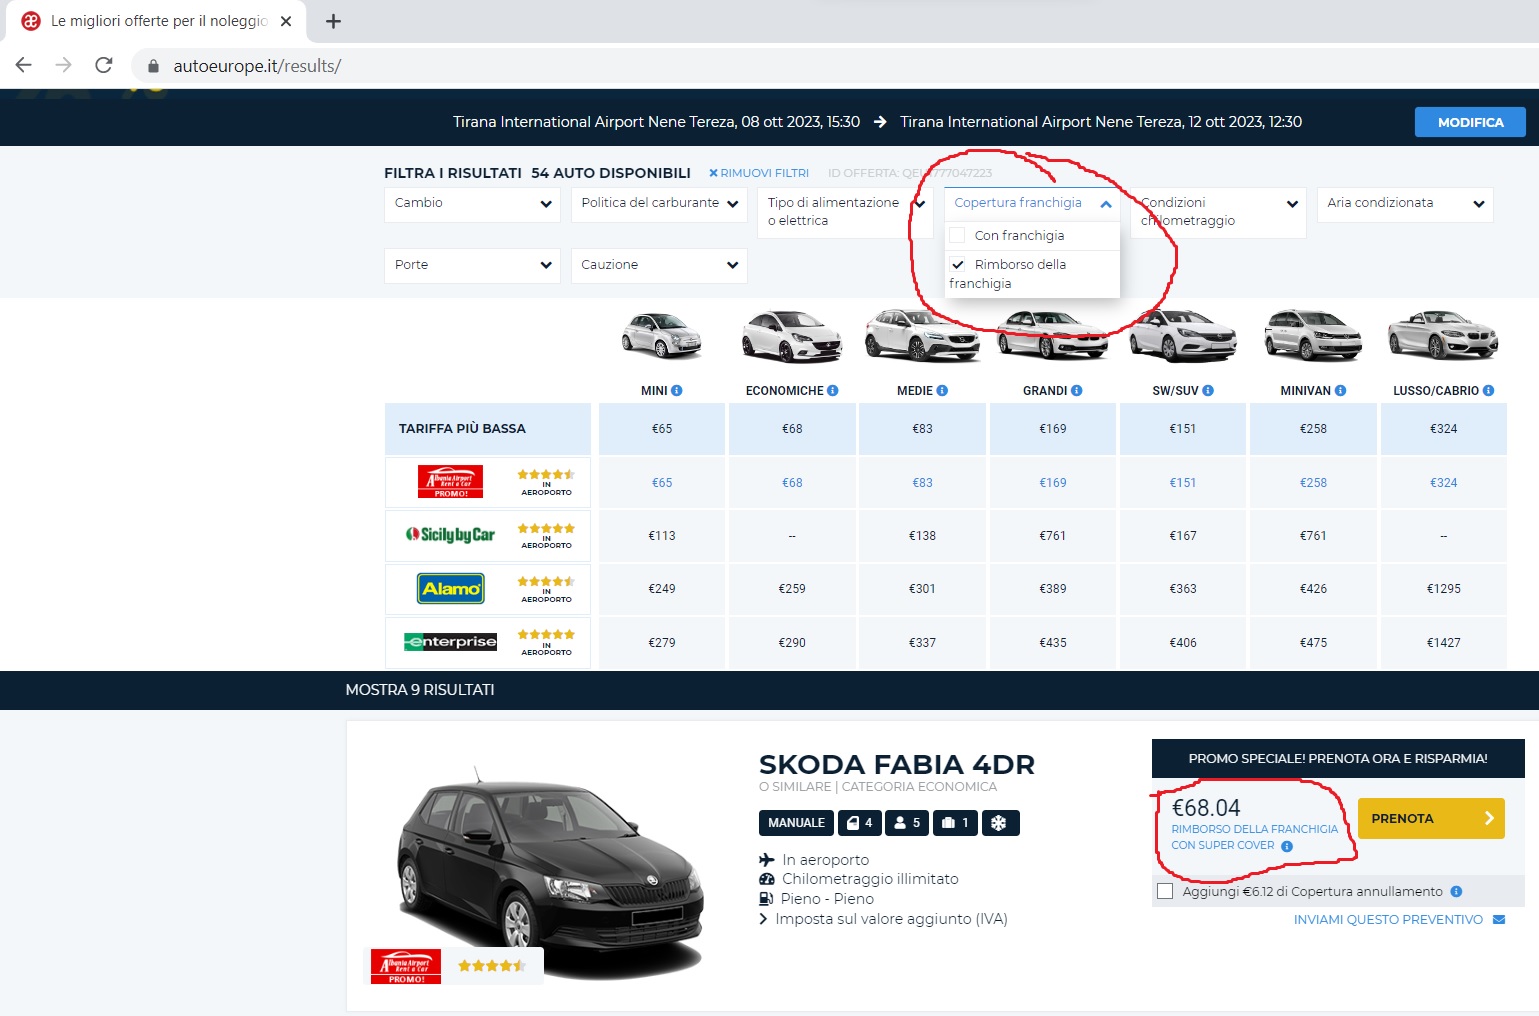Close the Le migliori offerte tab

tap(286, 21)
